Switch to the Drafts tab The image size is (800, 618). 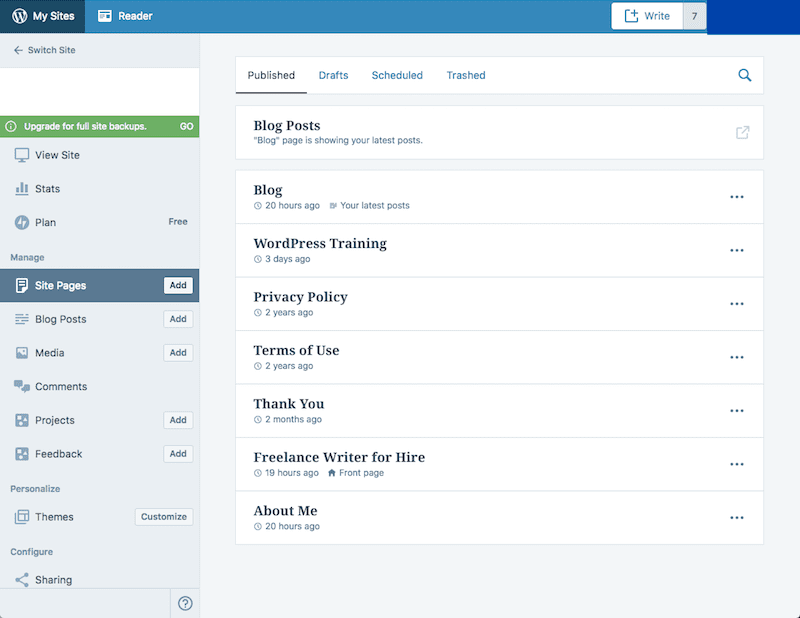click(x=333, y=76)
